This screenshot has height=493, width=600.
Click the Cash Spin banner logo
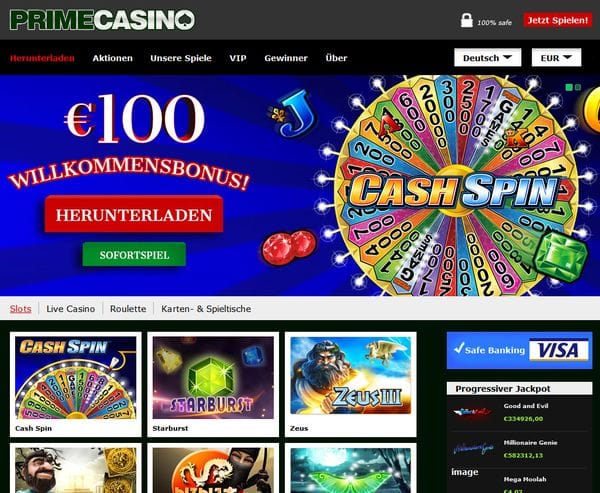pos(455,191)
